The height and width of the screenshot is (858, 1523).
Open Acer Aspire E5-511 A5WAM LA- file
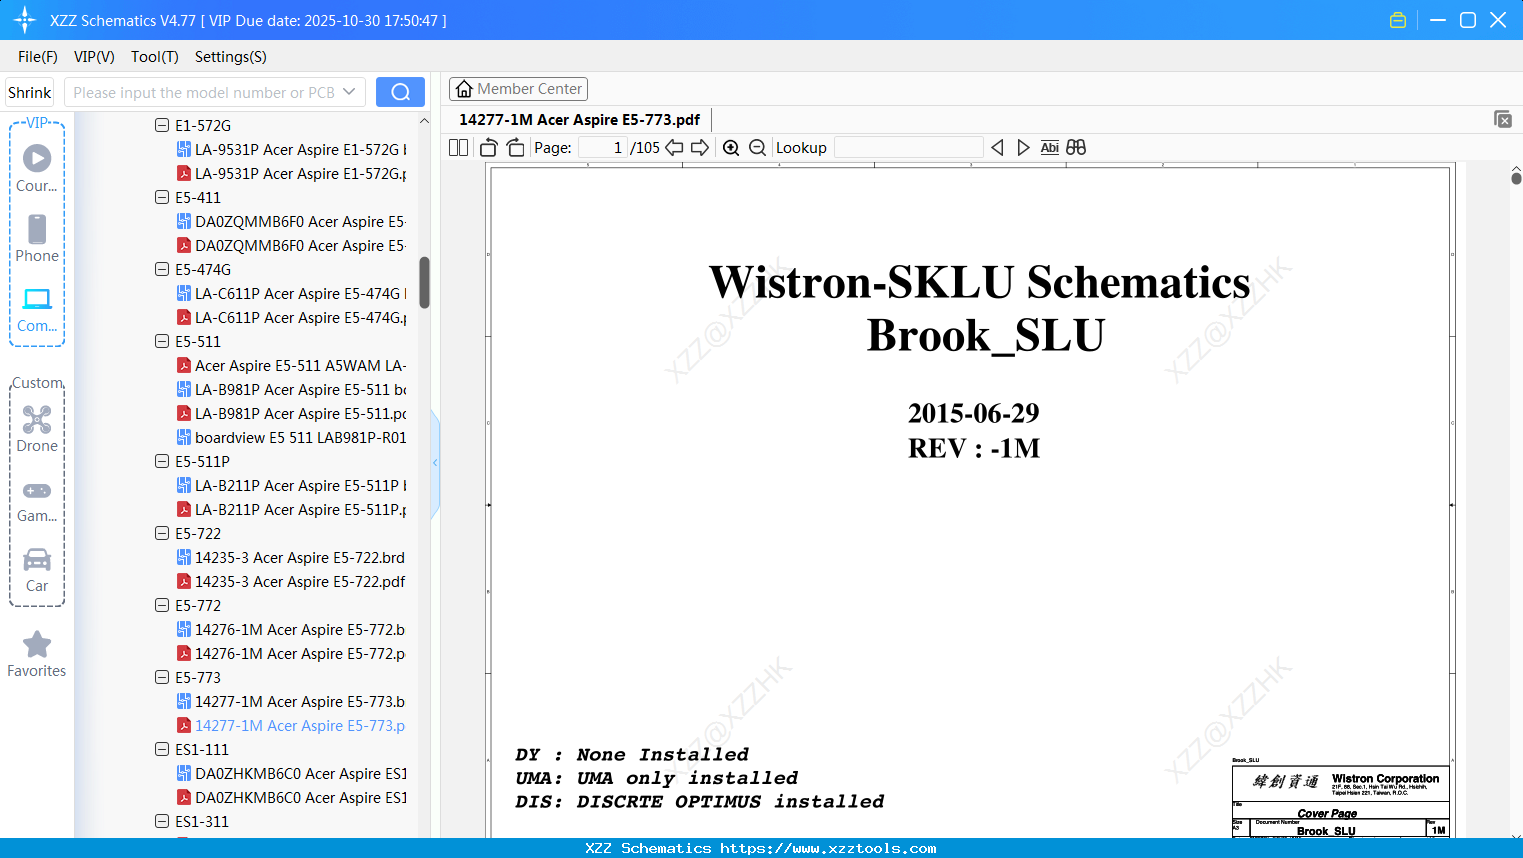[292, 365]
